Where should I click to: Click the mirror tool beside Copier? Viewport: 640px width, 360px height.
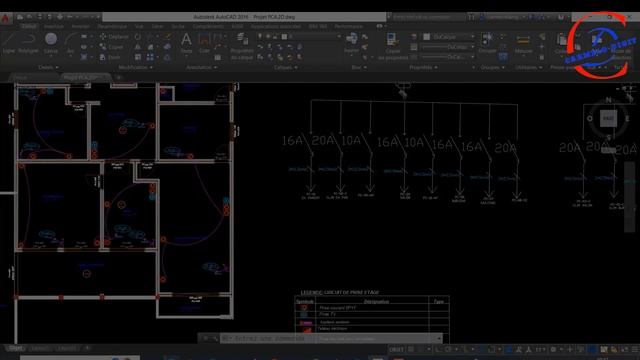click(138, 47)
